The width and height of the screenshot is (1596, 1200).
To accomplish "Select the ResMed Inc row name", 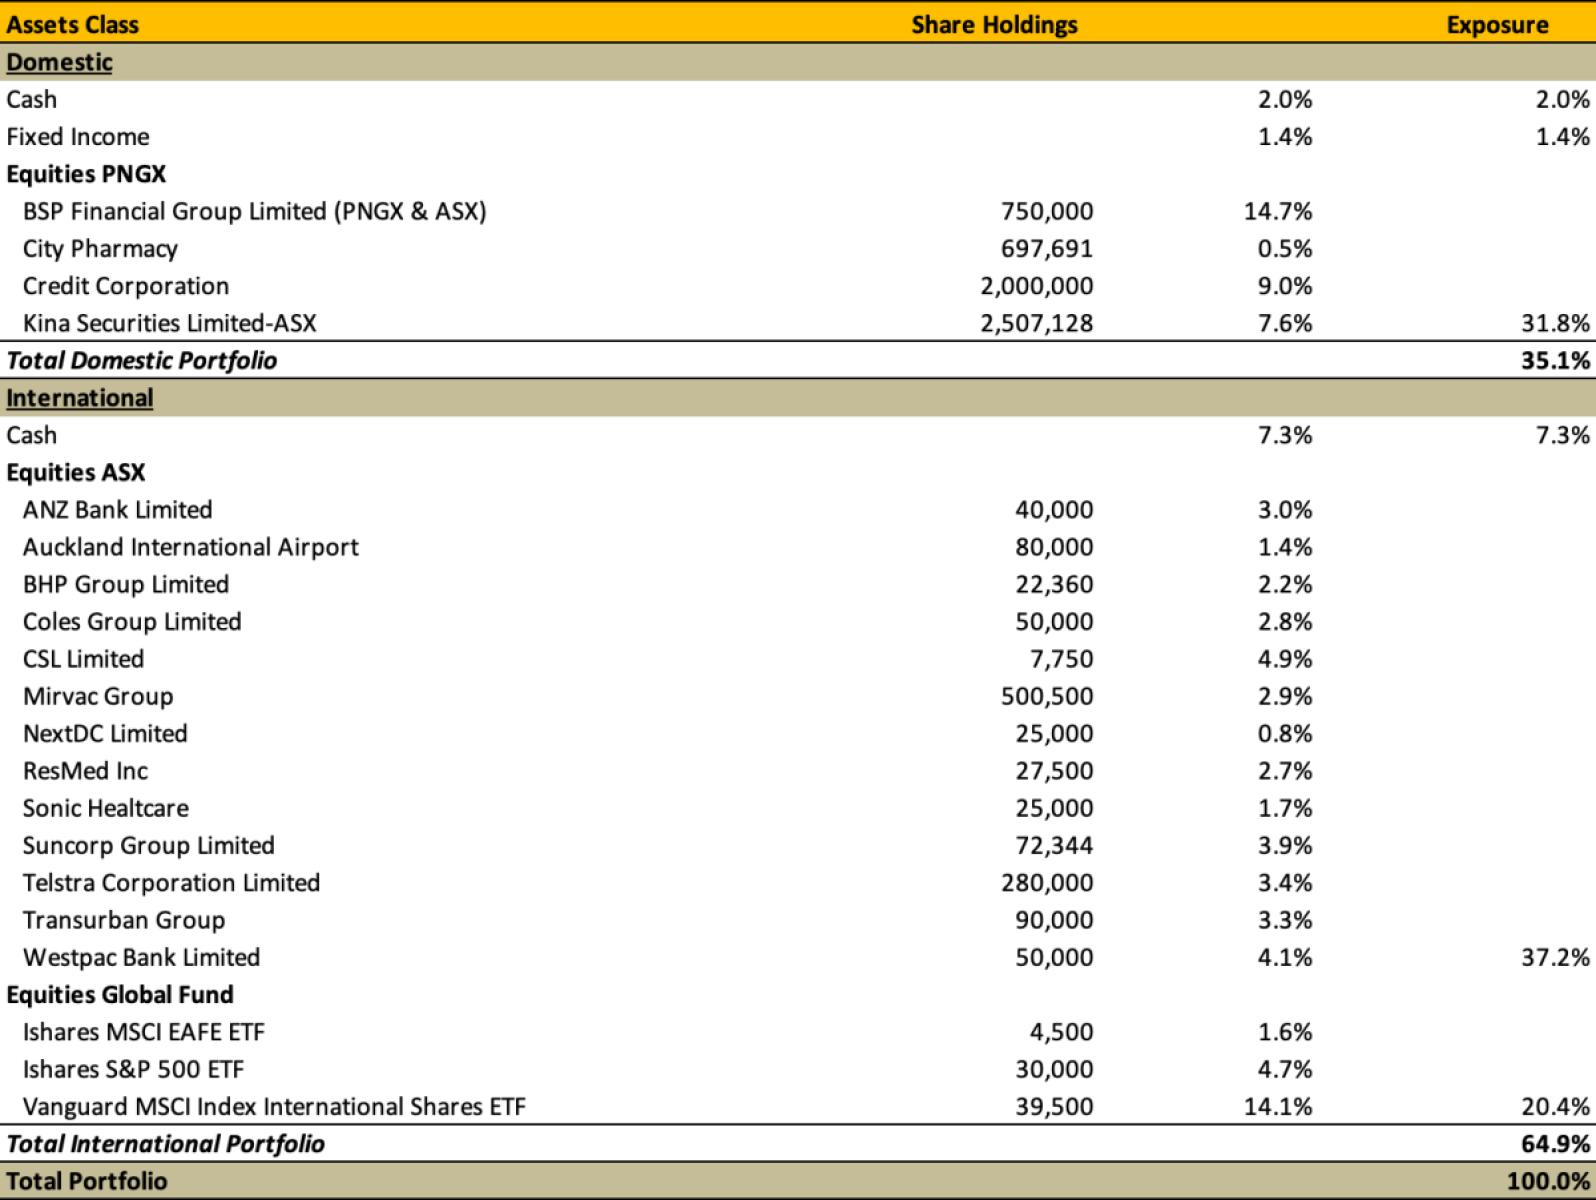I will point(85,771).
